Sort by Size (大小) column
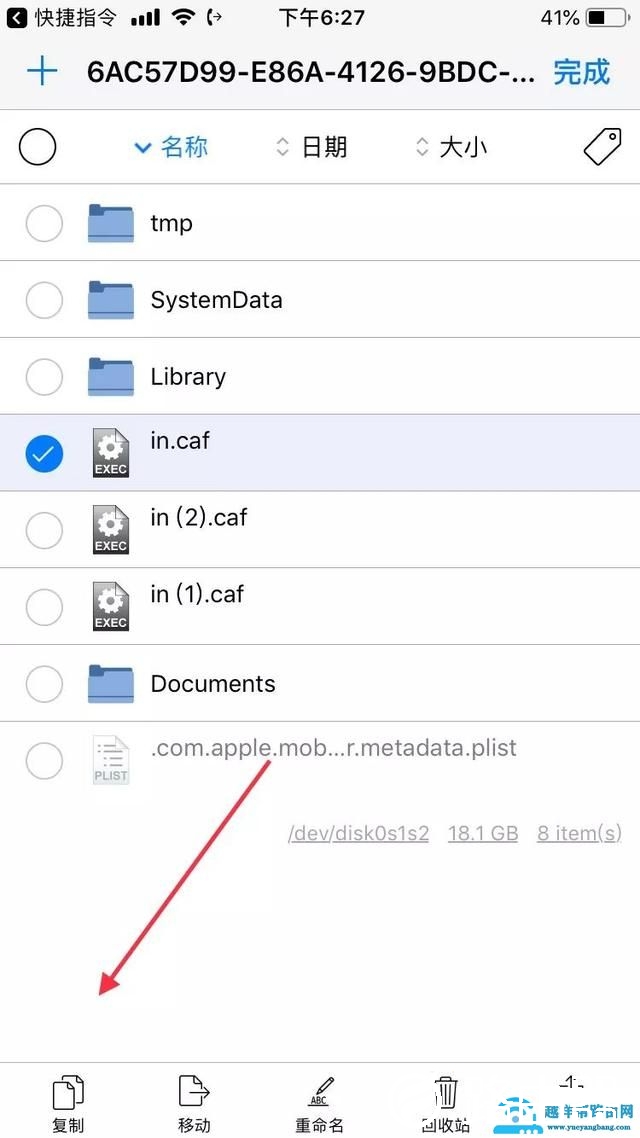Image resolution: width=640 pixels, height=1138 pixels. tap(452, 147)
